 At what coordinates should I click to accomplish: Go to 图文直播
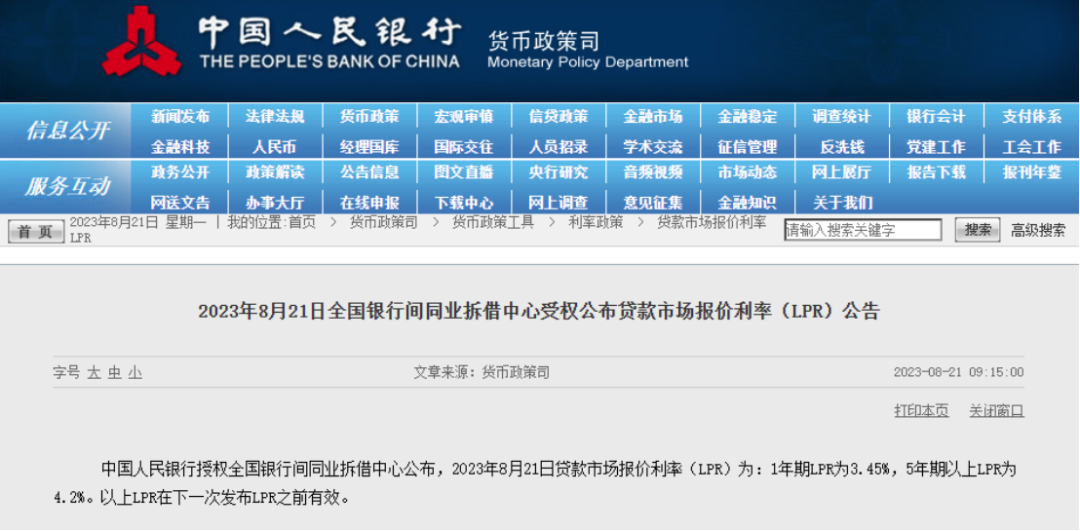click(463, 172)
